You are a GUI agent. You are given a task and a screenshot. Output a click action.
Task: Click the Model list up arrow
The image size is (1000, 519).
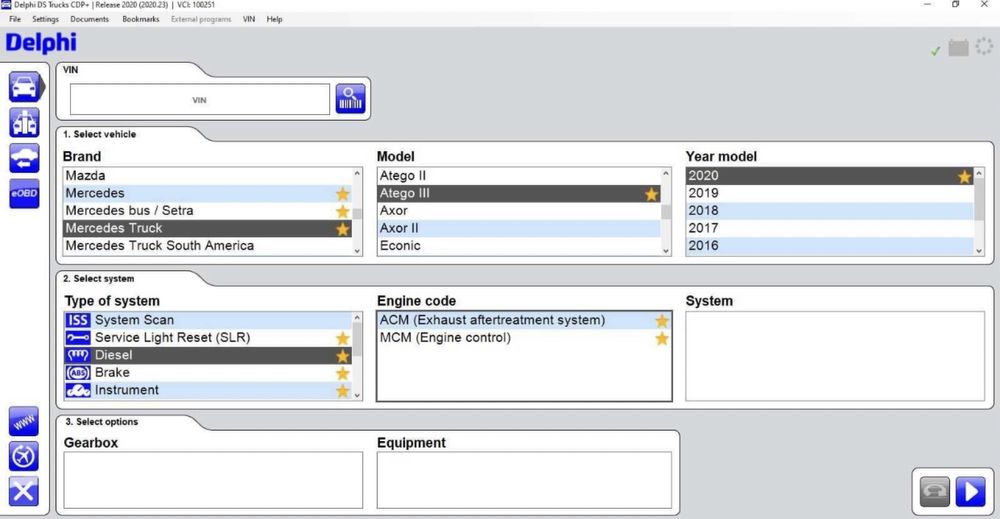(666, 173)
